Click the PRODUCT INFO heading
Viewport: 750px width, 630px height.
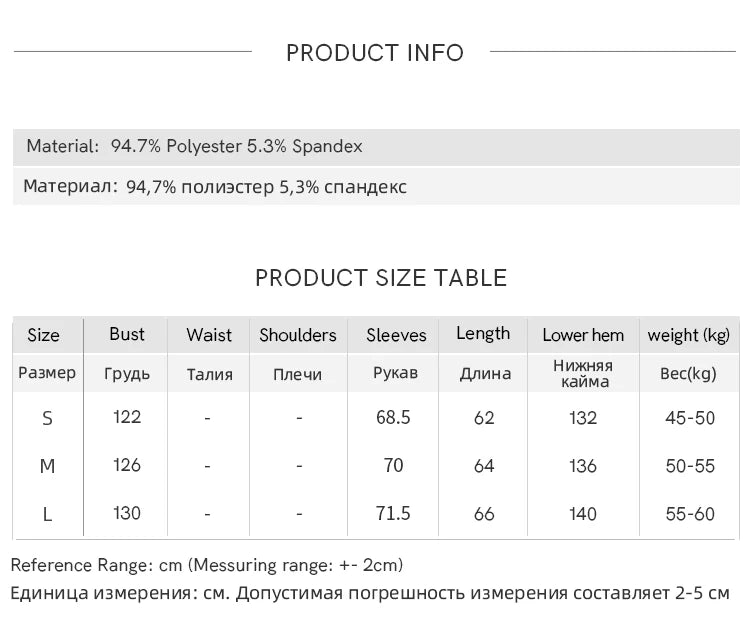pos(375,53)
